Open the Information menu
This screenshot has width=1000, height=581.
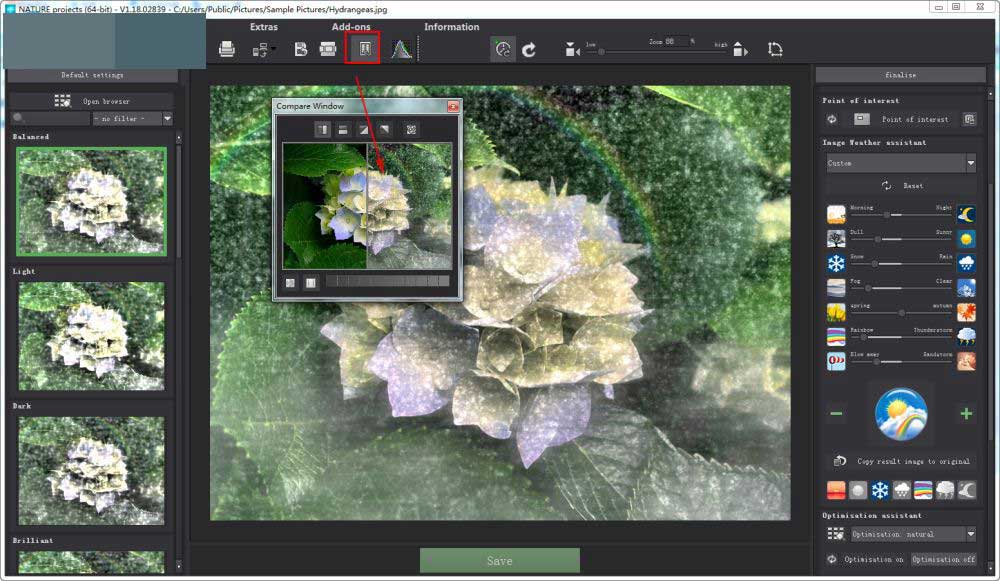[x=452, y=27]
